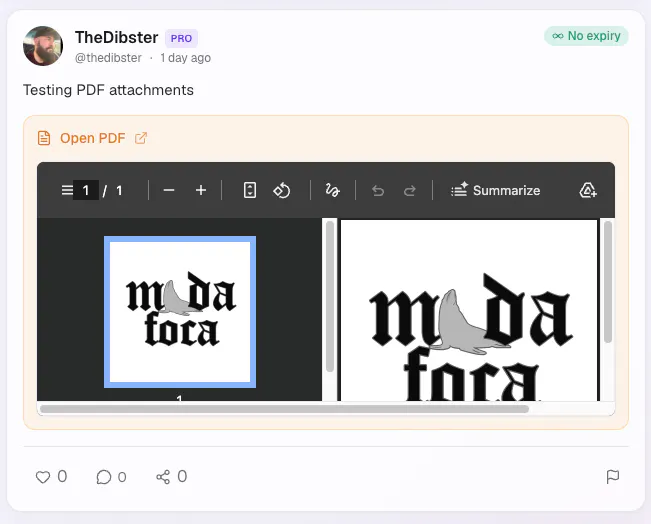Click the Summarize button
Image resolution: width=651 pixels, height=524 pixels.
(496, 190)
